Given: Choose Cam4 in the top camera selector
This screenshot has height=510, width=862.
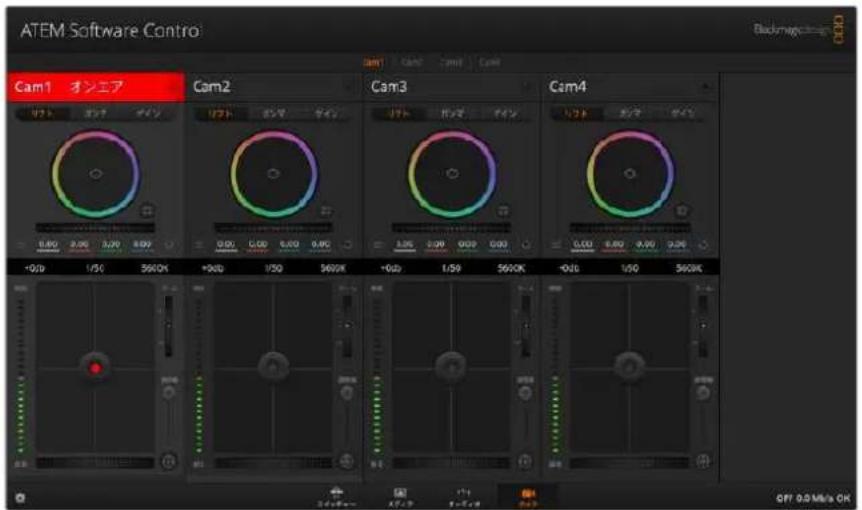Looking at the screenshot, I should [x=489, y=63].
